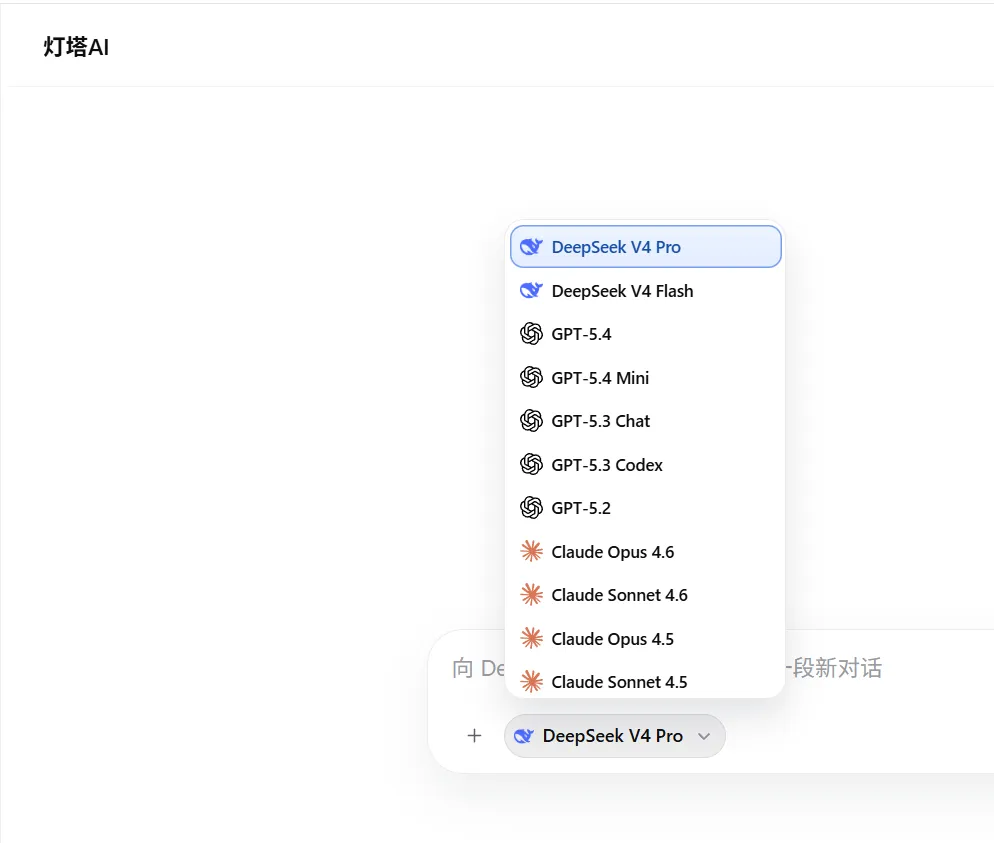Viewport: 994px width, 843px height.
Task: Select GPT-5.3 Codex option
Action: (645, 465)
